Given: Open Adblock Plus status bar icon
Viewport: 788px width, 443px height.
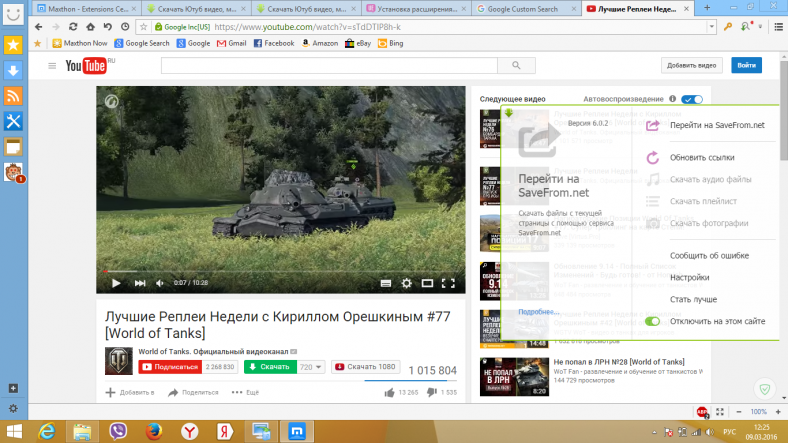Looking at the screenshot, I should (x=703, y=412).
